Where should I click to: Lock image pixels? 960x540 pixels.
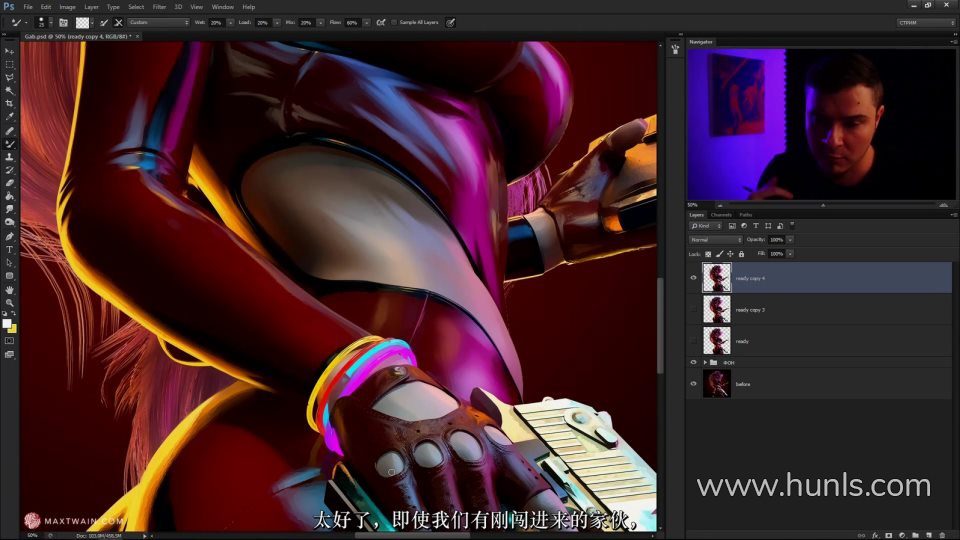point(719,253)
